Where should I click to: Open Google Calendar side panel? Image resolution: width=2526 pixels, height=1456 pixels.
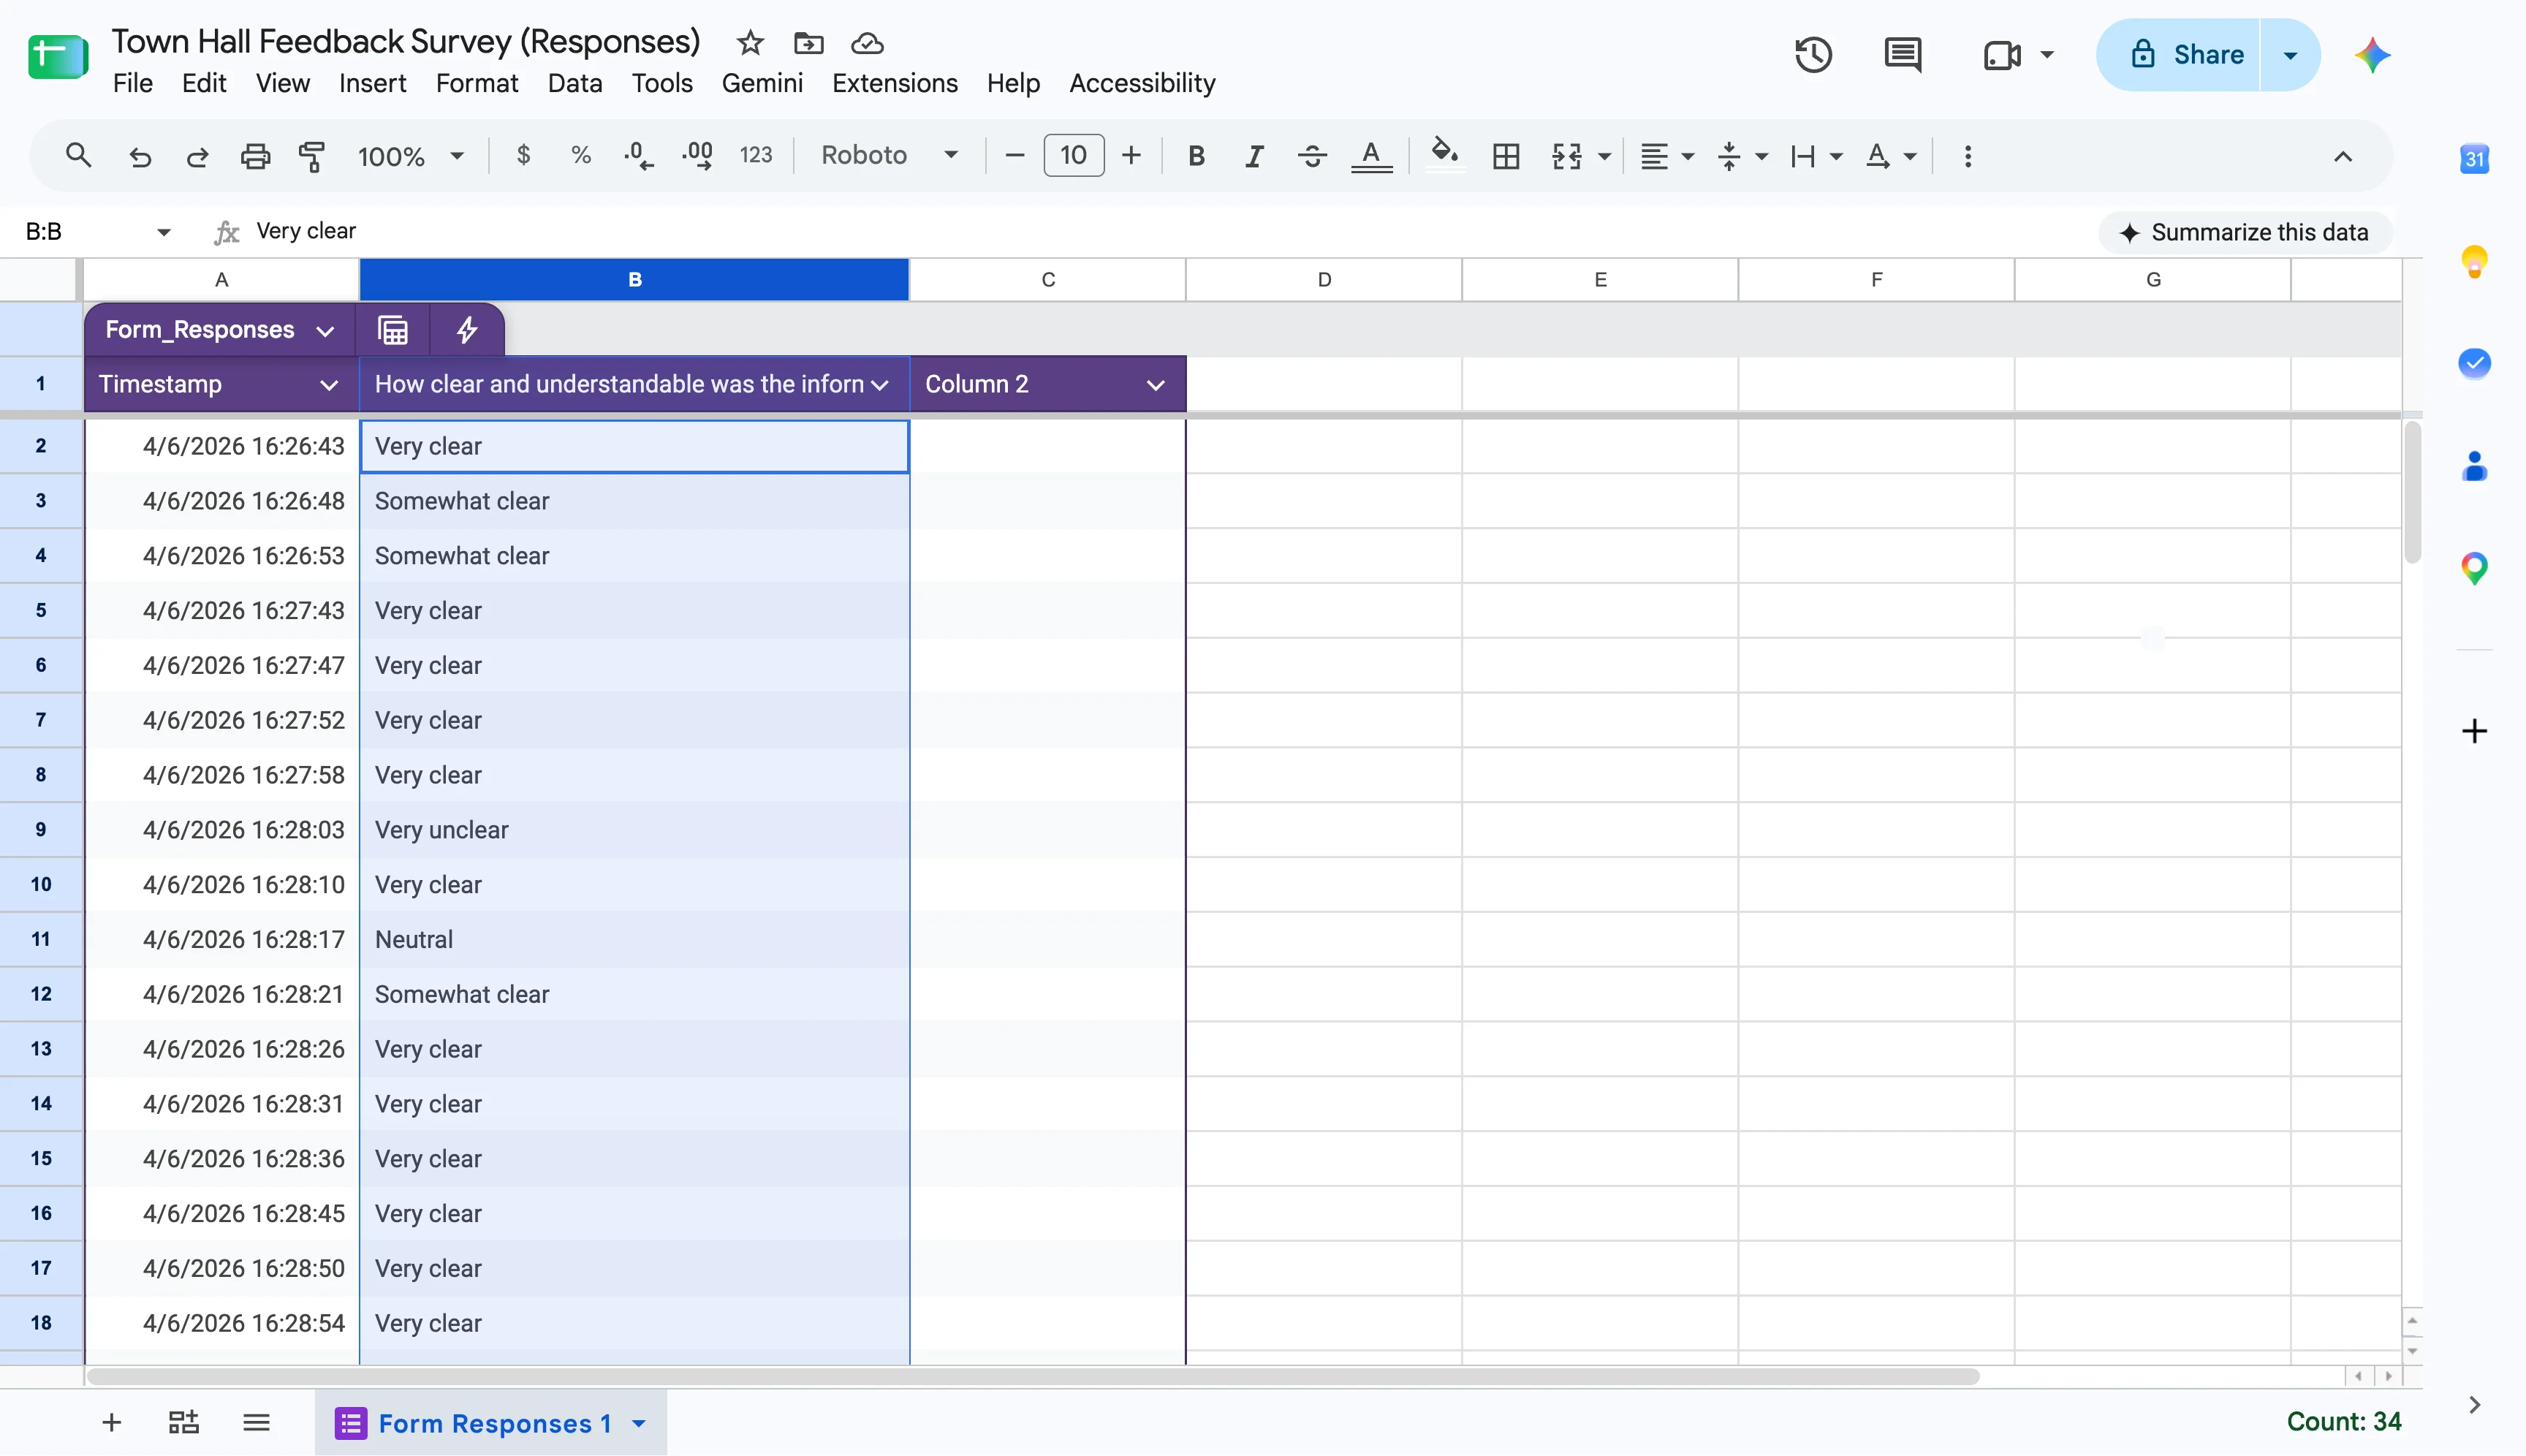click(x=2474, y=158)
